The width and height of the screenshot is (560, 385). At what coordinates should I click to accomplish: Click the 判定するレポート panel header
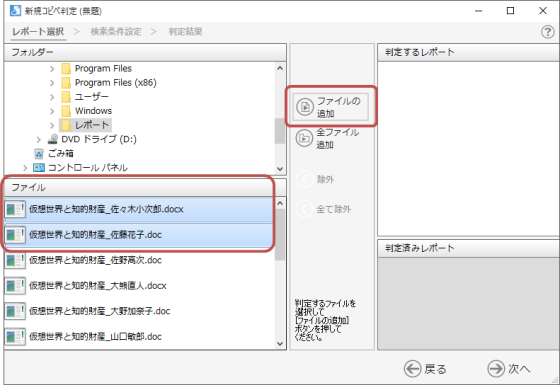(x=468, y=52)
